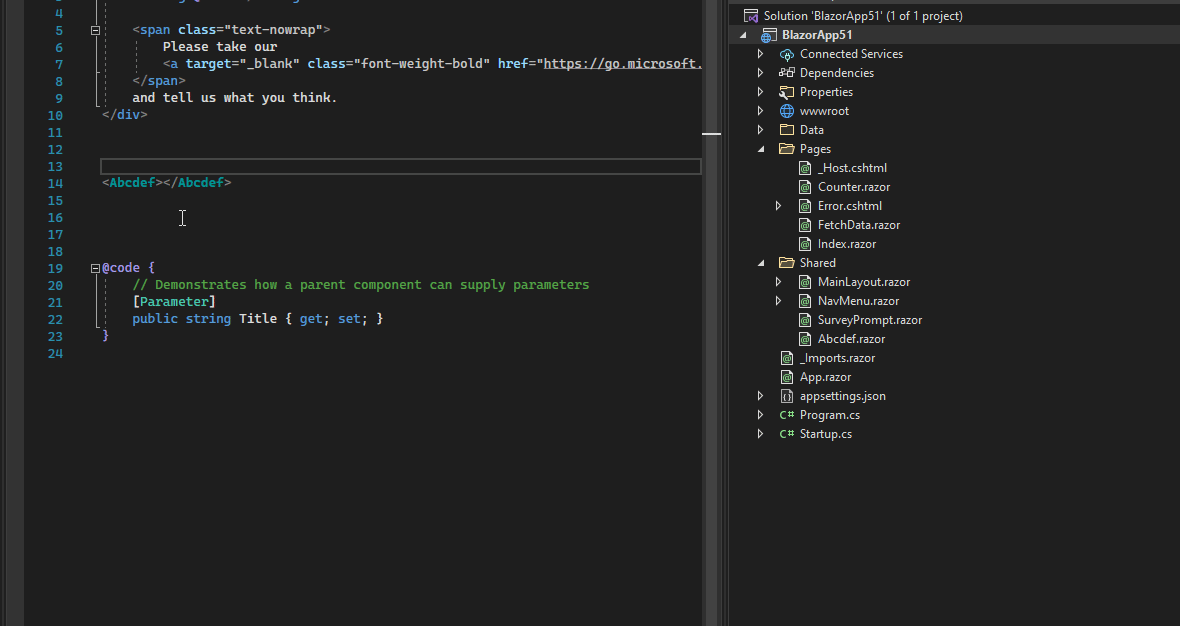Image resolution: width=1180 pixels, height=626 pixels.
Task: Expand the Program.cs node
Action: [760, 415]
